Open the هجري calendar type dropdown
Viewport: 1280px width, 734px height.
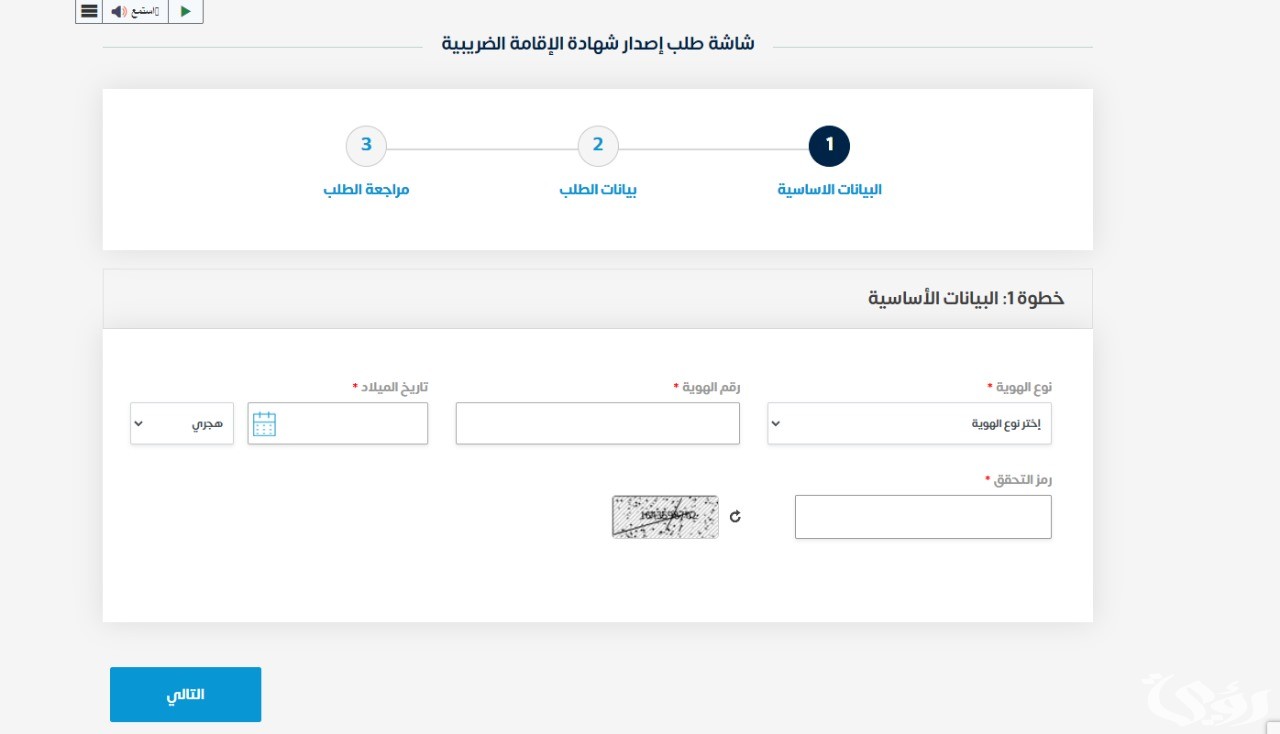[x=182, y=424]
